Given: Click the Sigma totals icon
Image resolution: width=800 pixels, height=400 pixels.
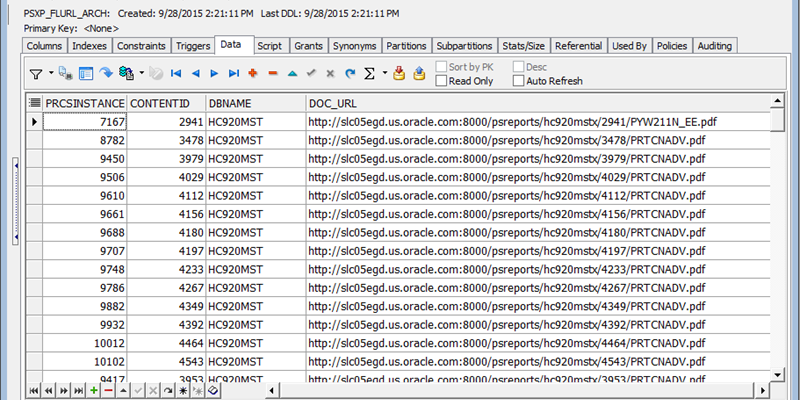Looking at the screenshot, I should coord(369,74).
